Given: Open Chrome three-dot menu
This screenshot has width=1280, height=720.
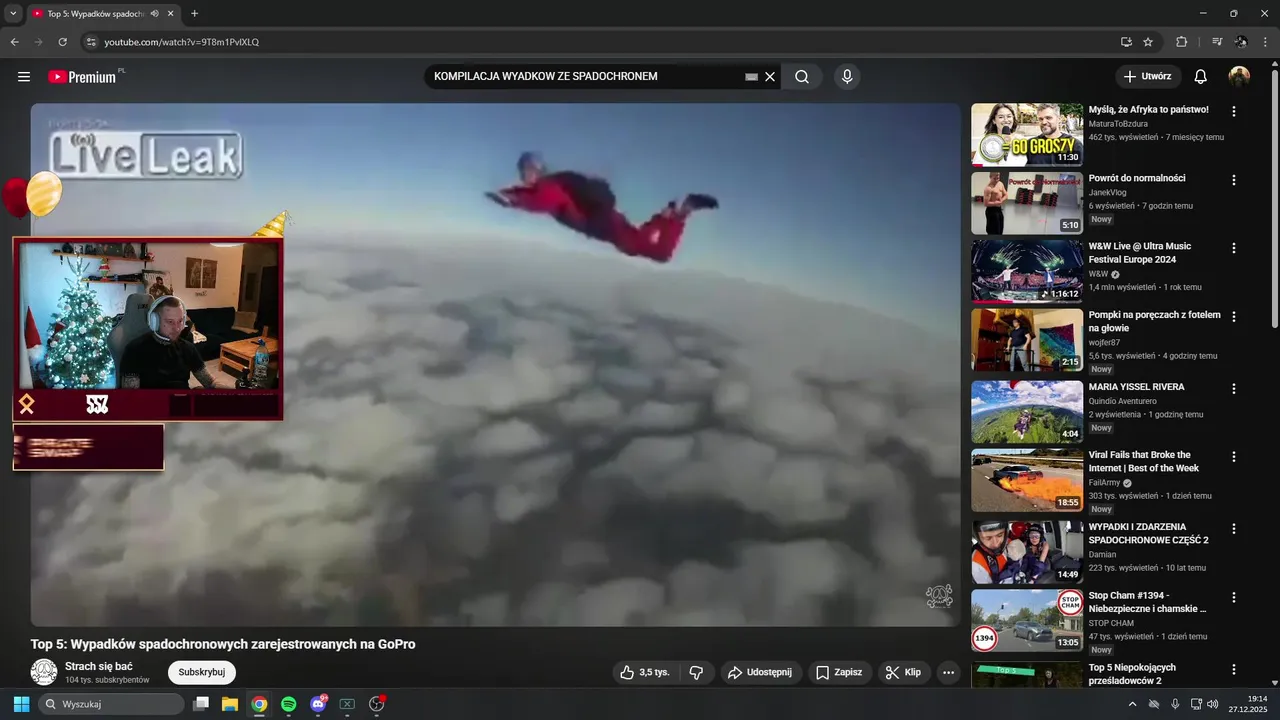Looking at the screenshot, I should coord(1265,42).
